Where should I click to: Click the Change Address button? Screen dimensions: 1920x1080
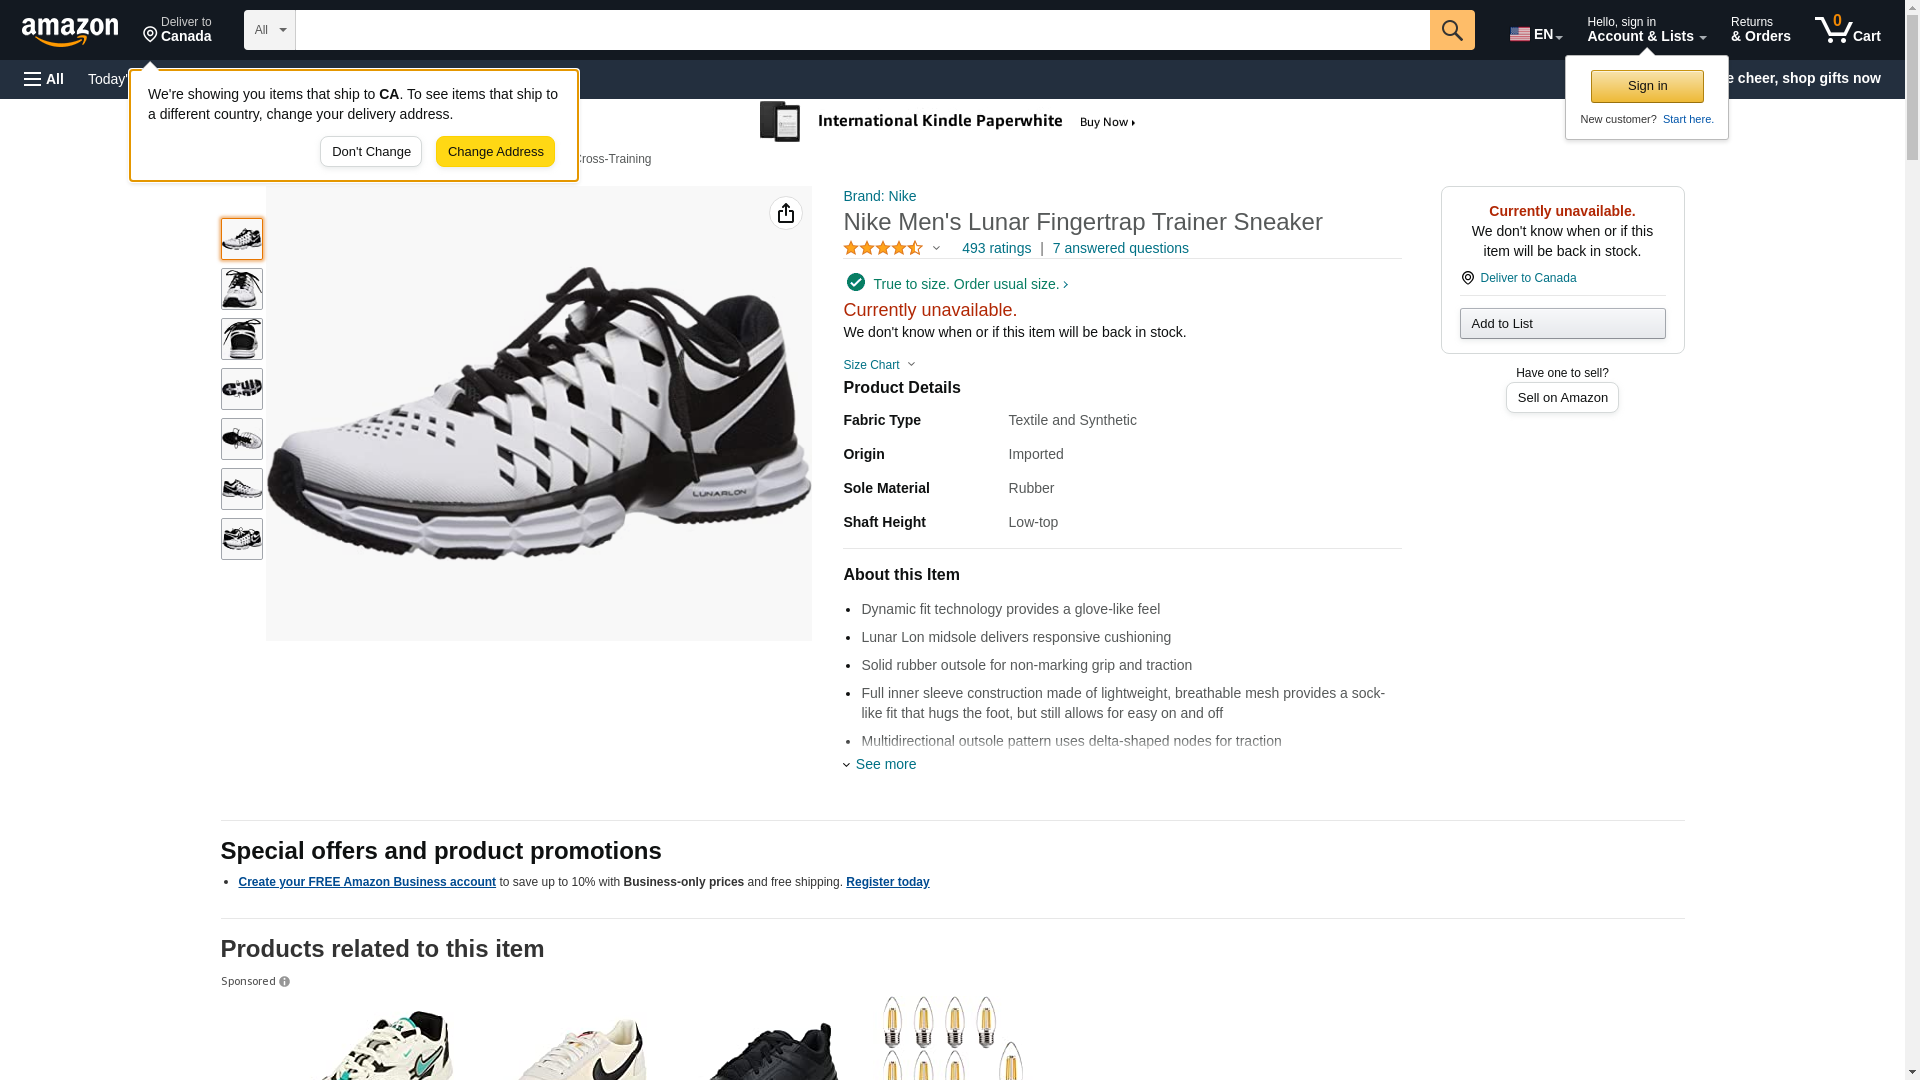click(x=495, y=152)
